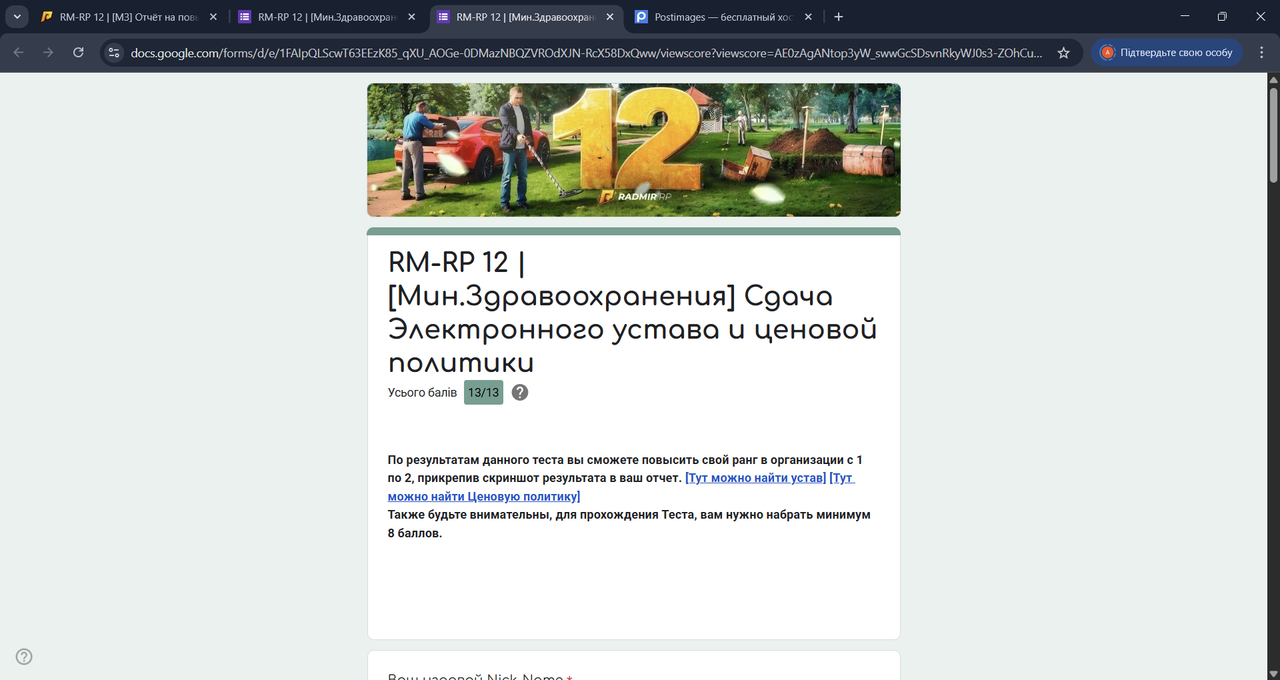
Task: Click Підтвердьте свою особу profile button
Action: 1167,52
